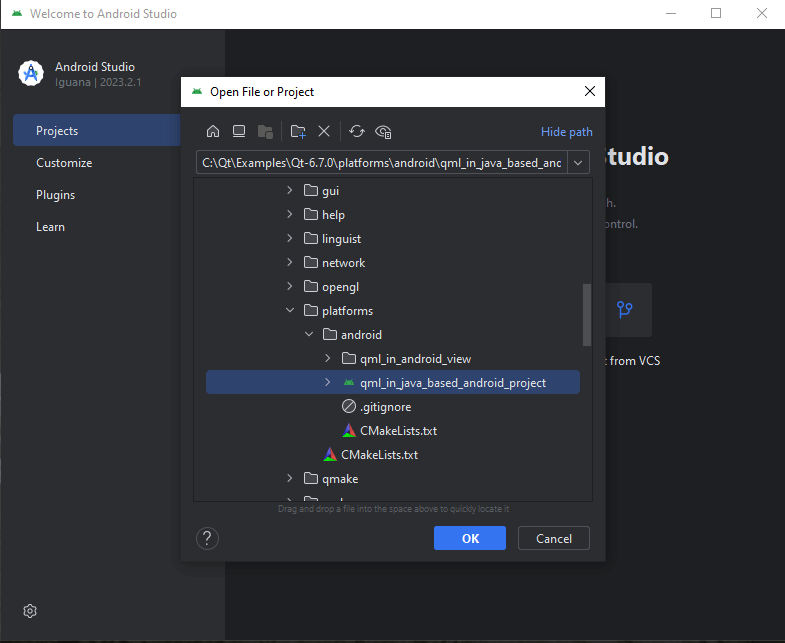Collapse the platforms folder
This screenshot has width=785, height=643.
(x=290, y=311)
